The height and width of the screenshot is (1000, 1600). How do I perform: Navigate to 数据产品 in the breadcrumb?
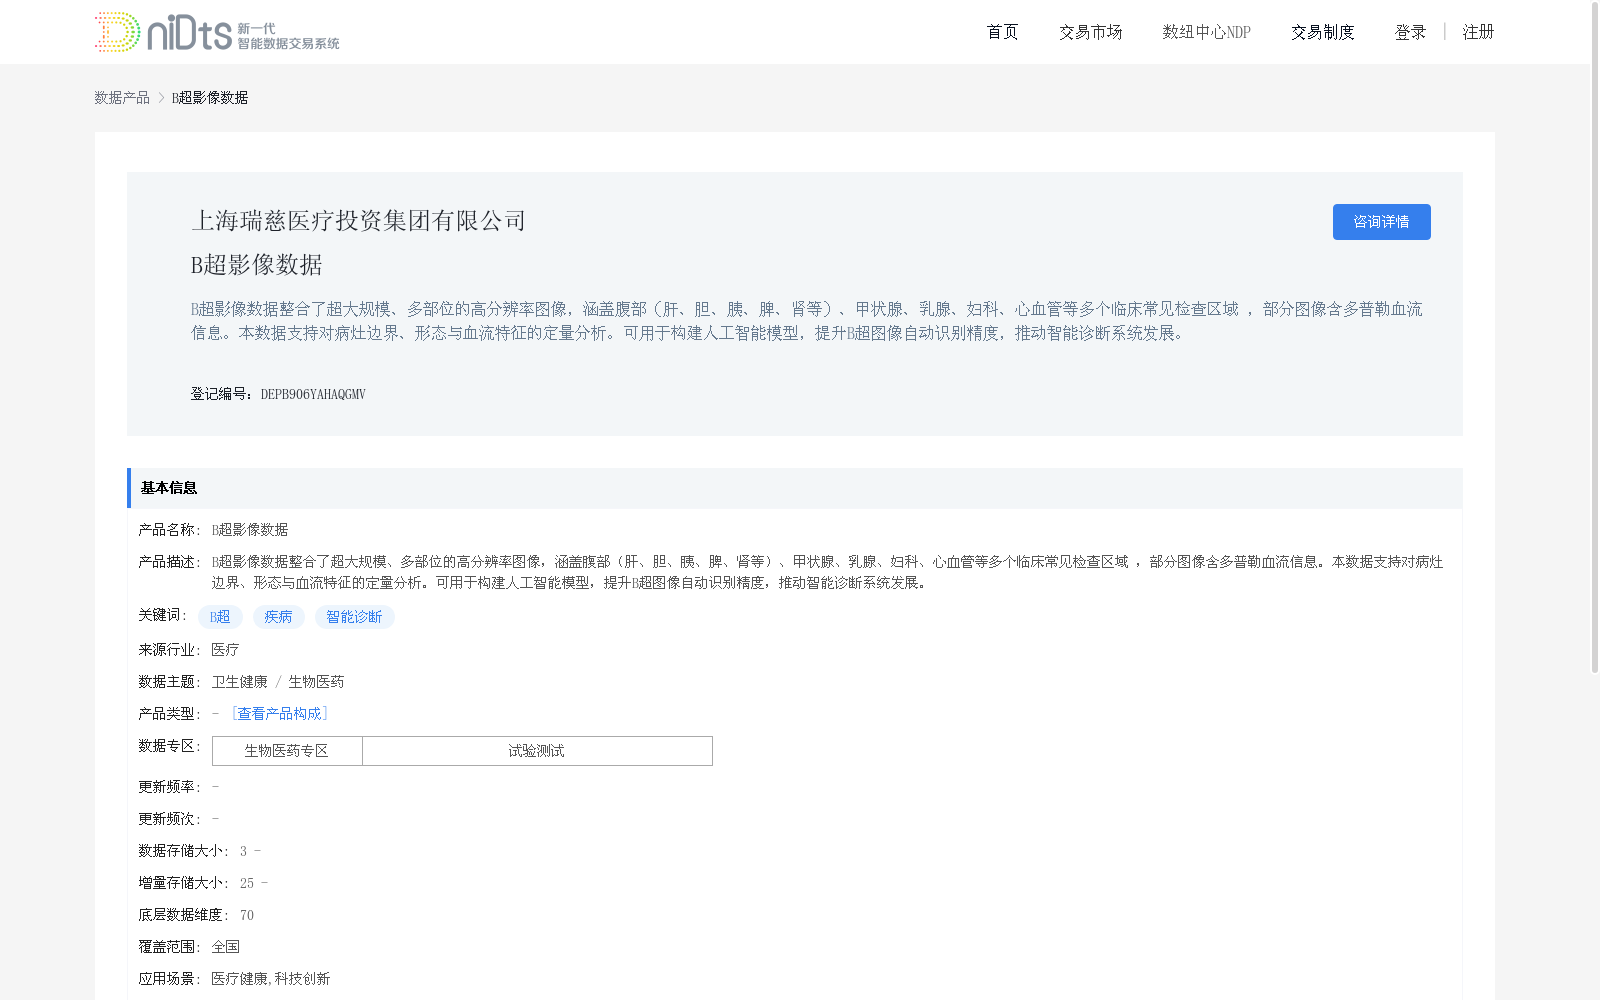coord(122,97)
